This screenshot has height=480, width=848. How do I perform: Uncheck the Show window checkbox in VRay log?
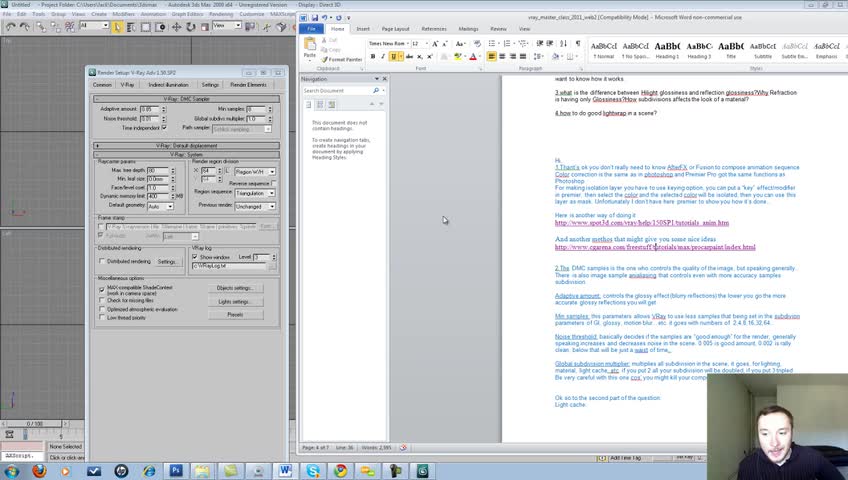(x=194, y=257)
